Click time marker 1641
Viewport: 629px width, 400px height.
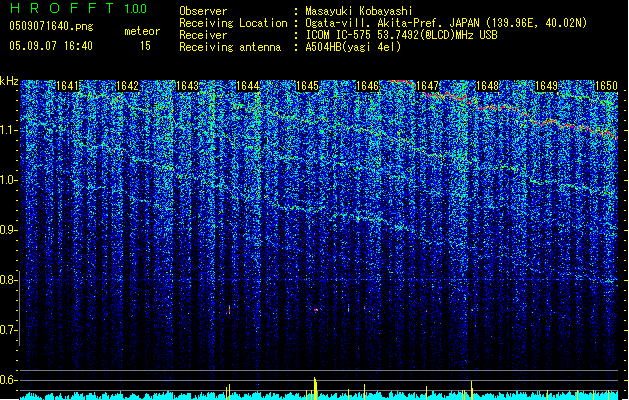(67, 86)
